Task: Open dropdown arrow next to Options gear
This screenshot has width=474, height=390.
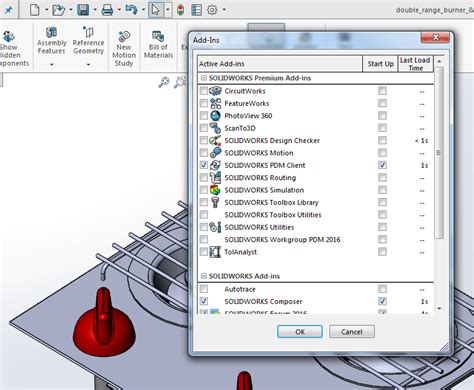Action: point(224,10)
